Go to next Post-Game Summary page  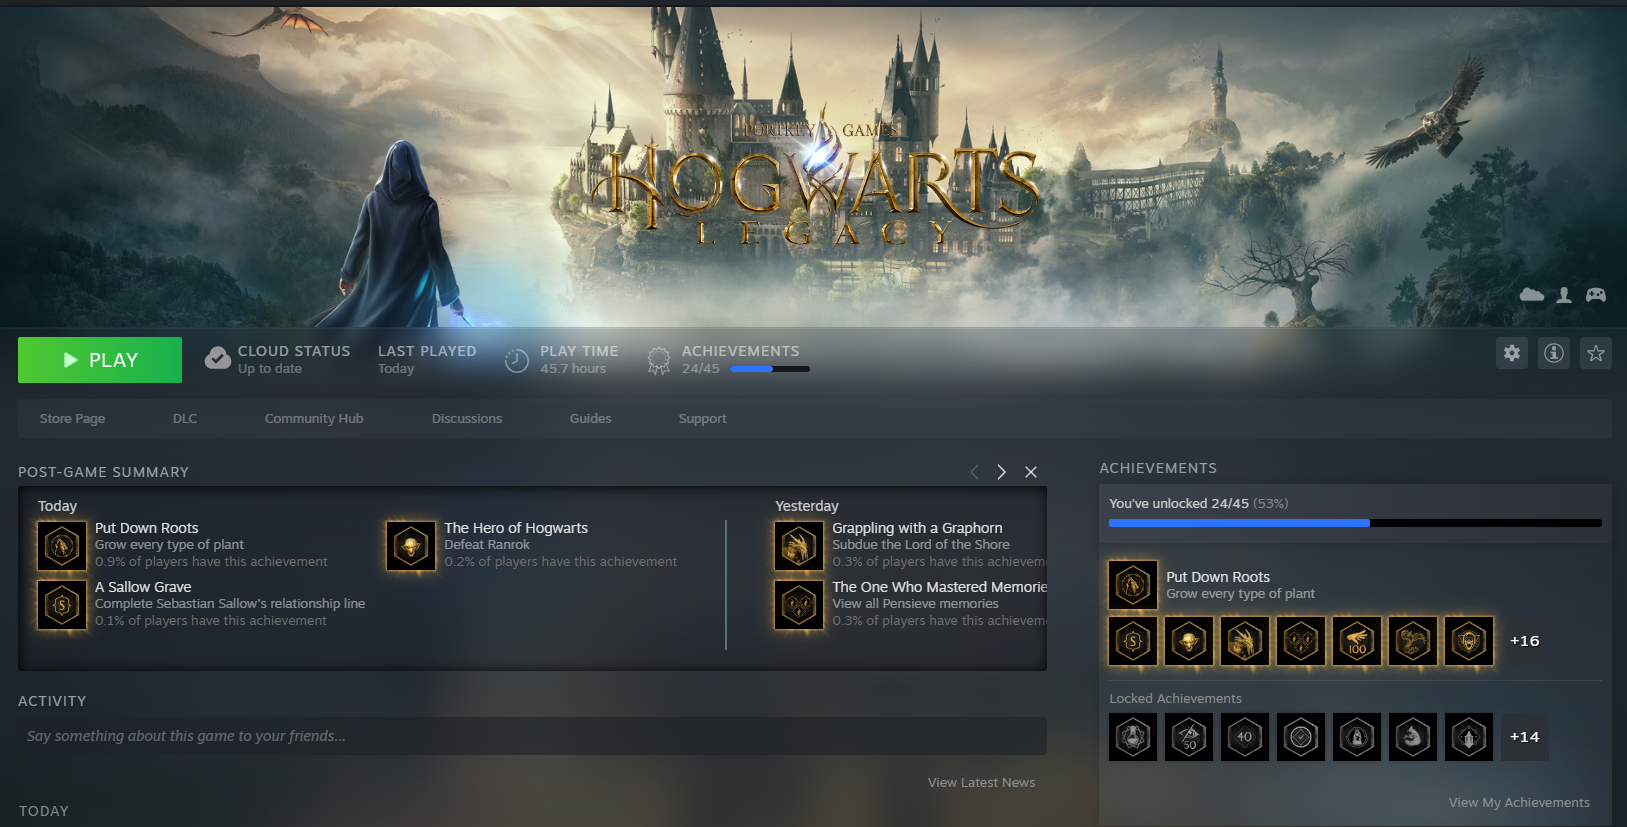(1001, 472)
